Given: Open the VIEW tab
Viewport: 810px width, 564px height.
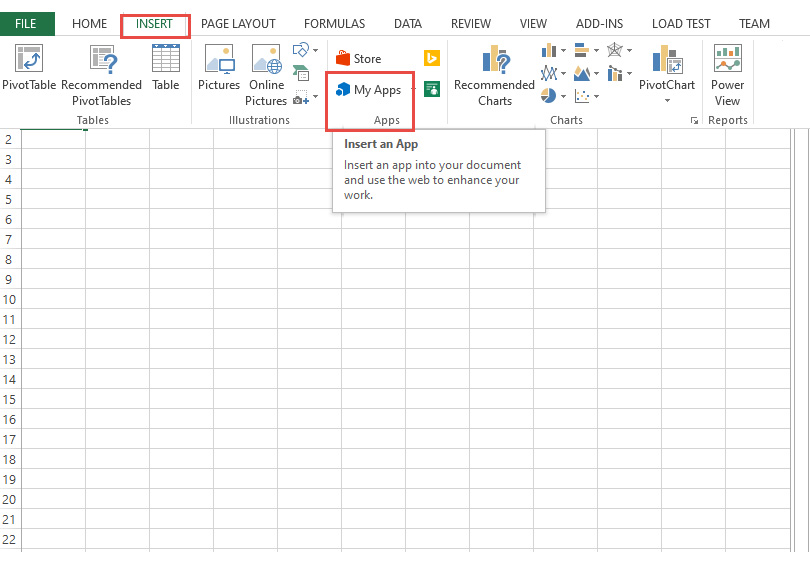Looking at the screenshot, I should click(x=533, y=24).
